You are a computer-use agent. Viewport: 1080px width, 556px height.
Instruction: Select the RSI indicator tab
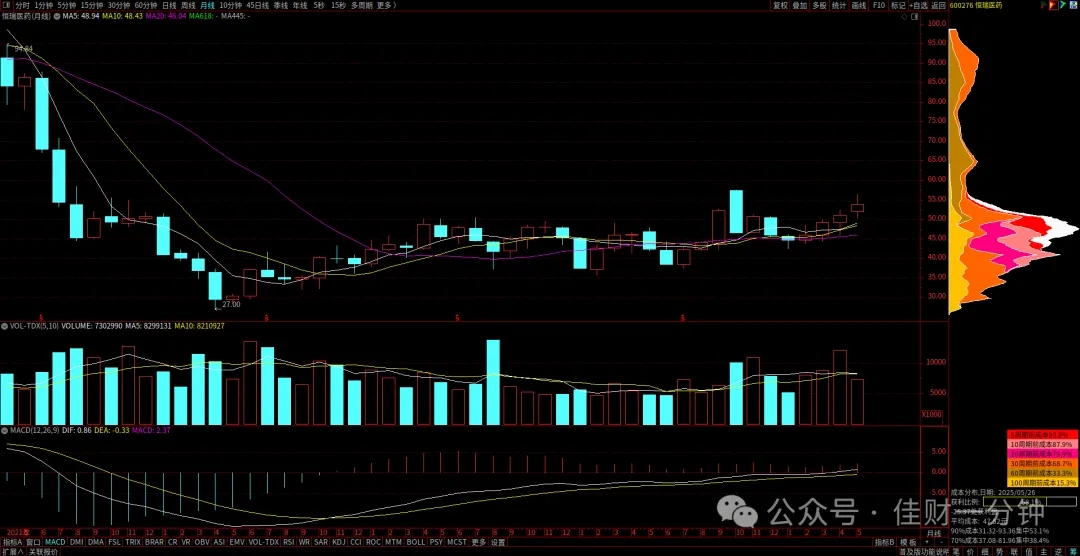click(x=289, y=542)
